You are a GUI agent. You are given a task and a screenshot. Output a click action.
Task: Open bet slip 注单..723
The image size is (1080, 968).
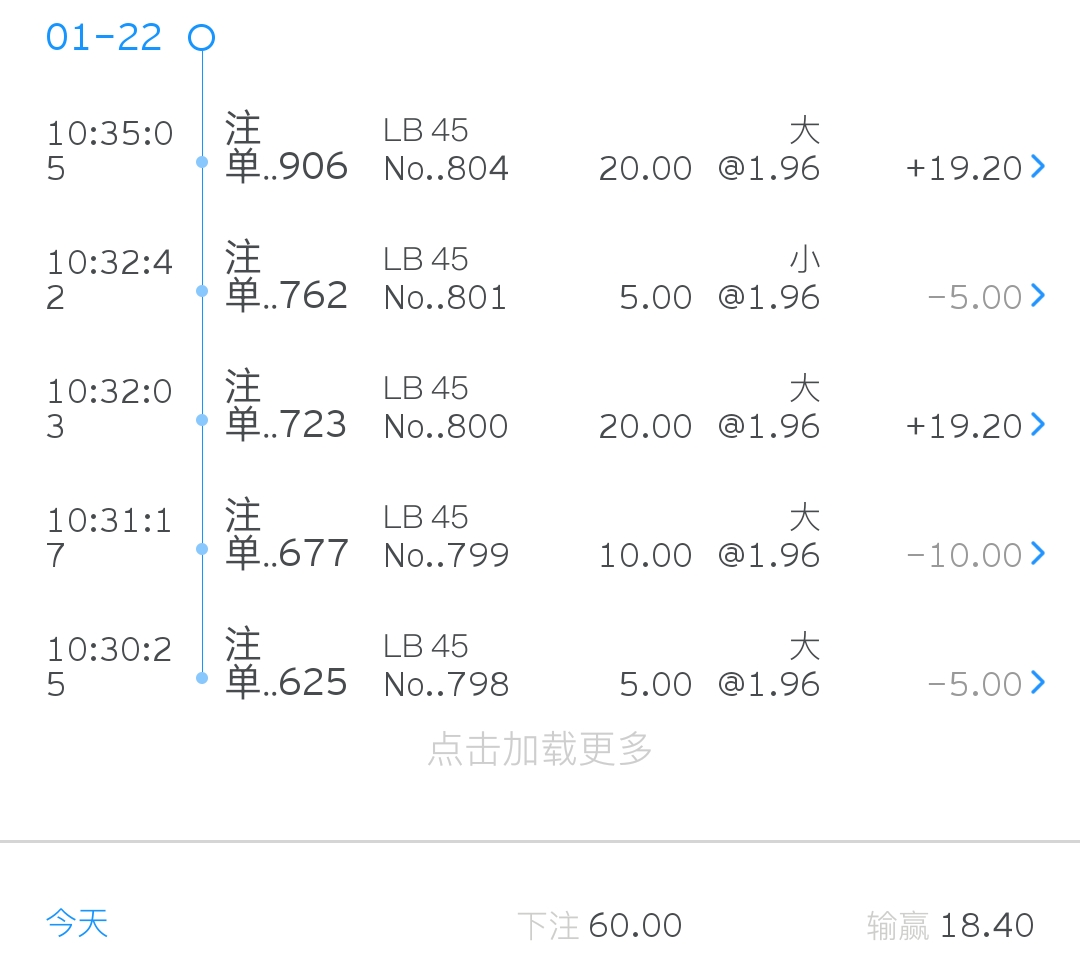286,406
